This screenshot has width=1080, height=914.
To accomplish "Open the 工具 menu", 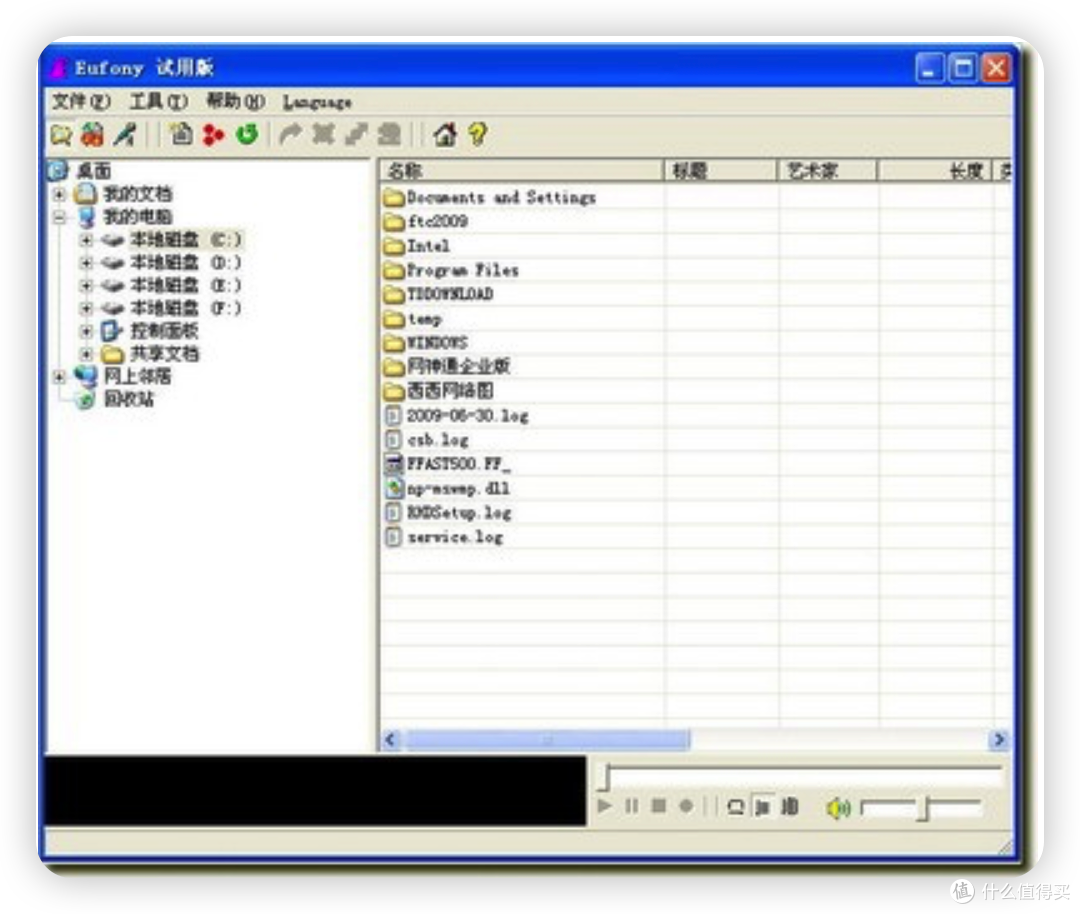I will point(158,102).
